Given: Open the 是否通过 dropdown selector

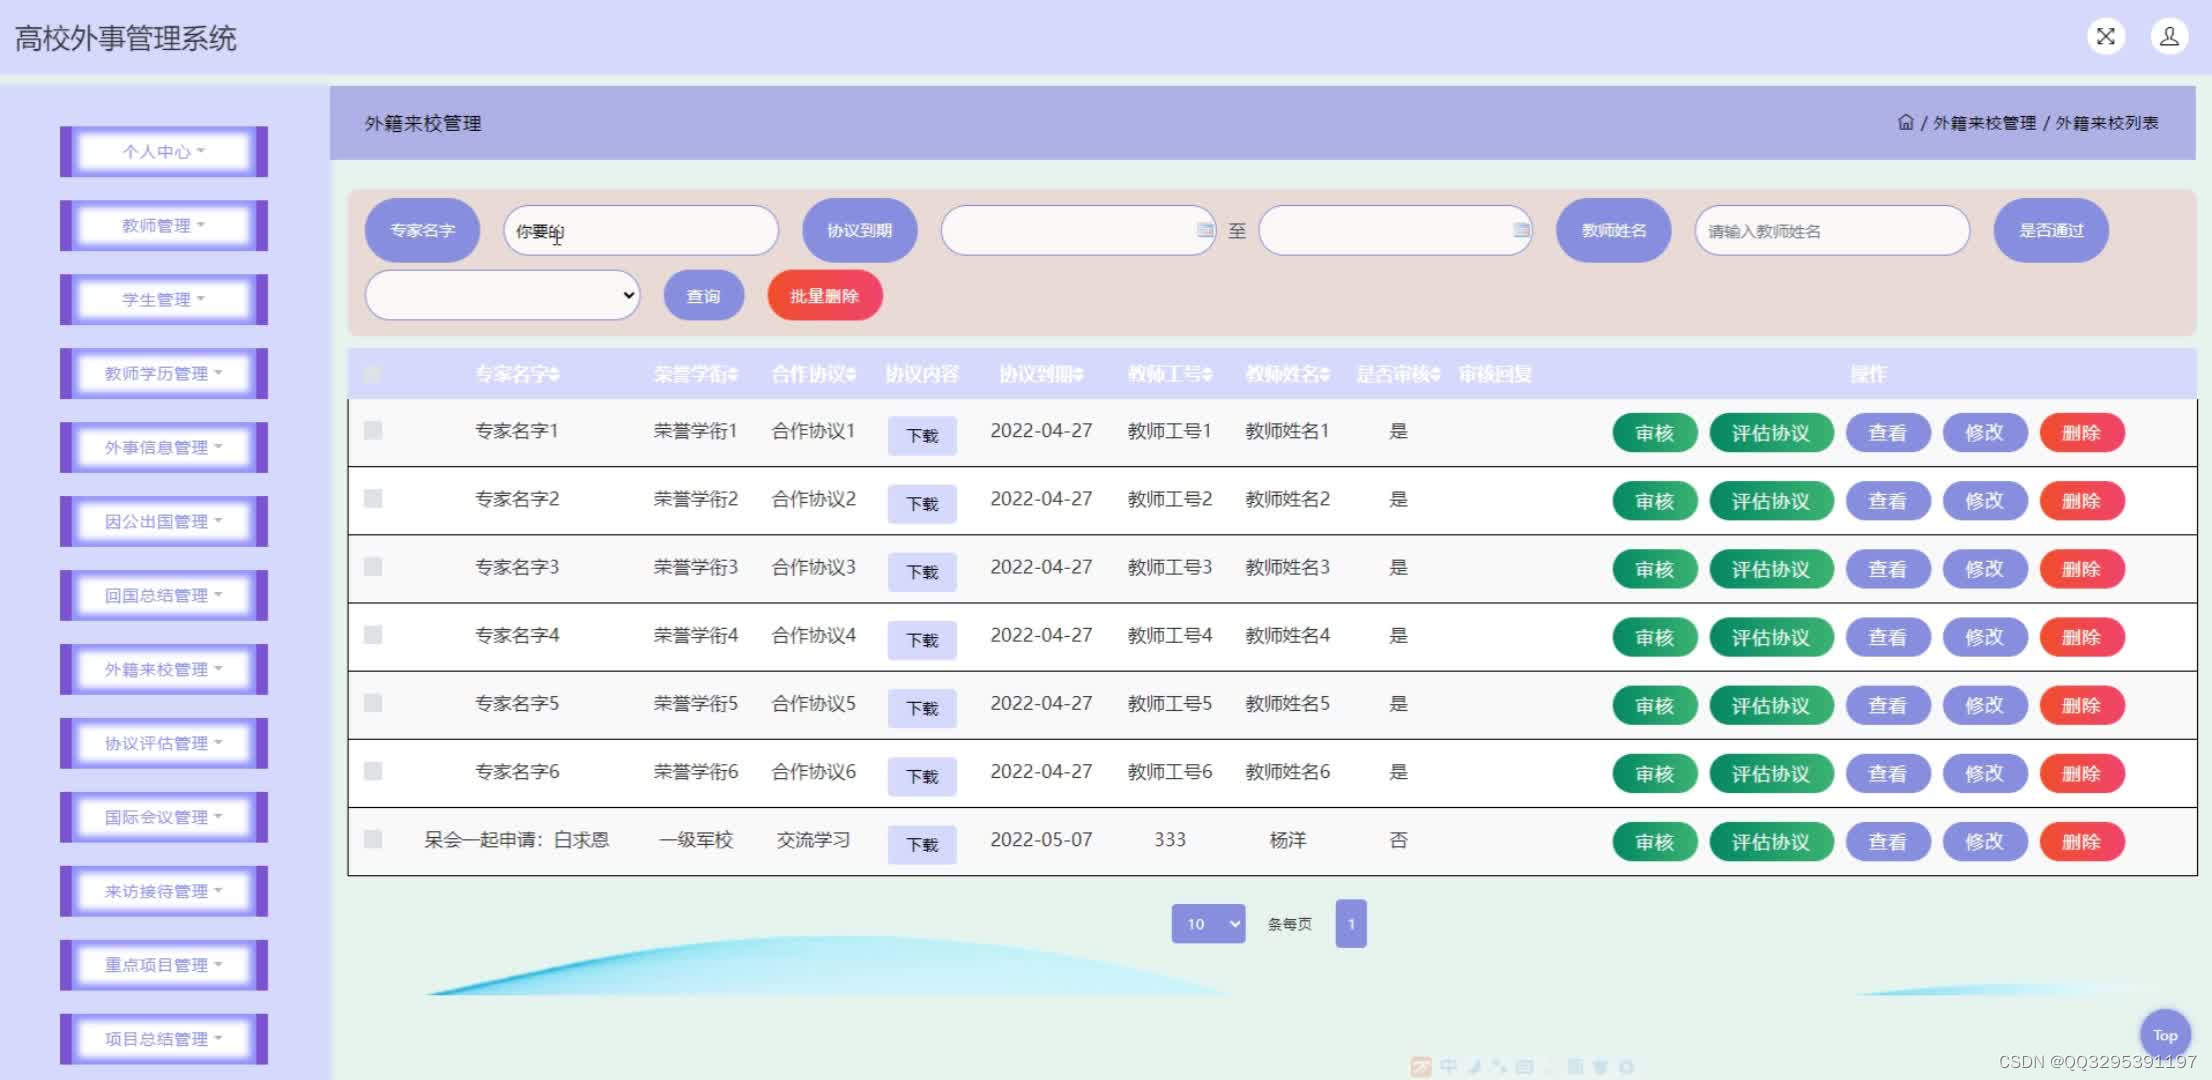Looking at the screenshot, I should (x=503, y=295).
